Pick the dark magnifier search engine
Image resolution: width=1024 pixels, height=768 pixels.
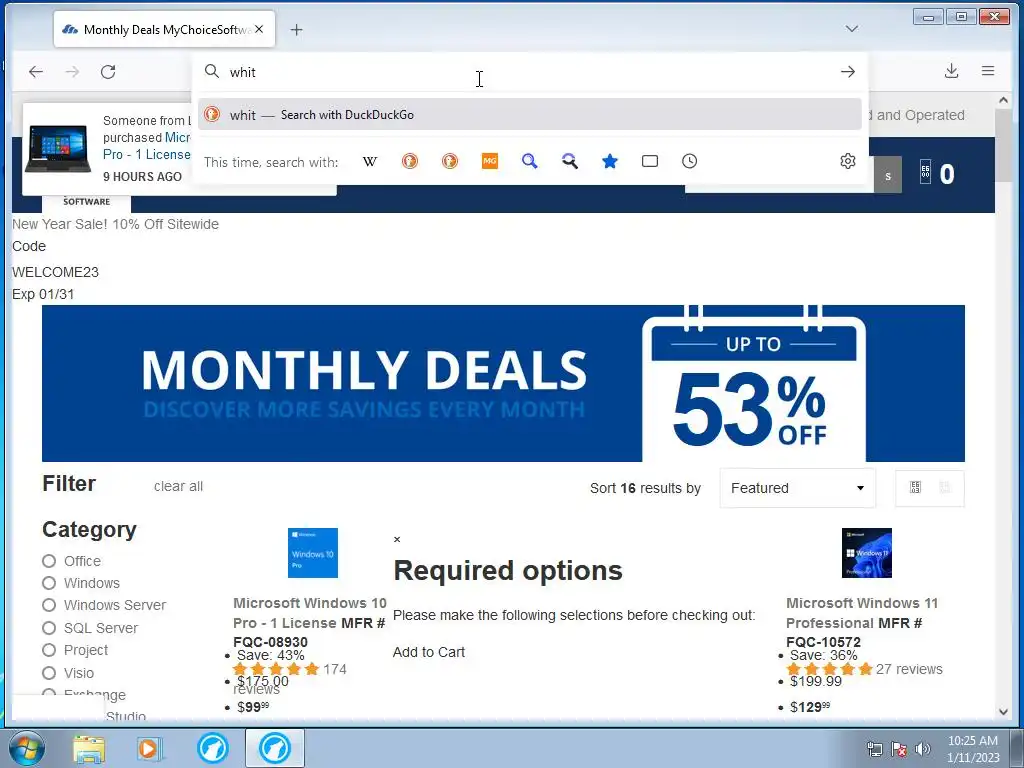569,161
